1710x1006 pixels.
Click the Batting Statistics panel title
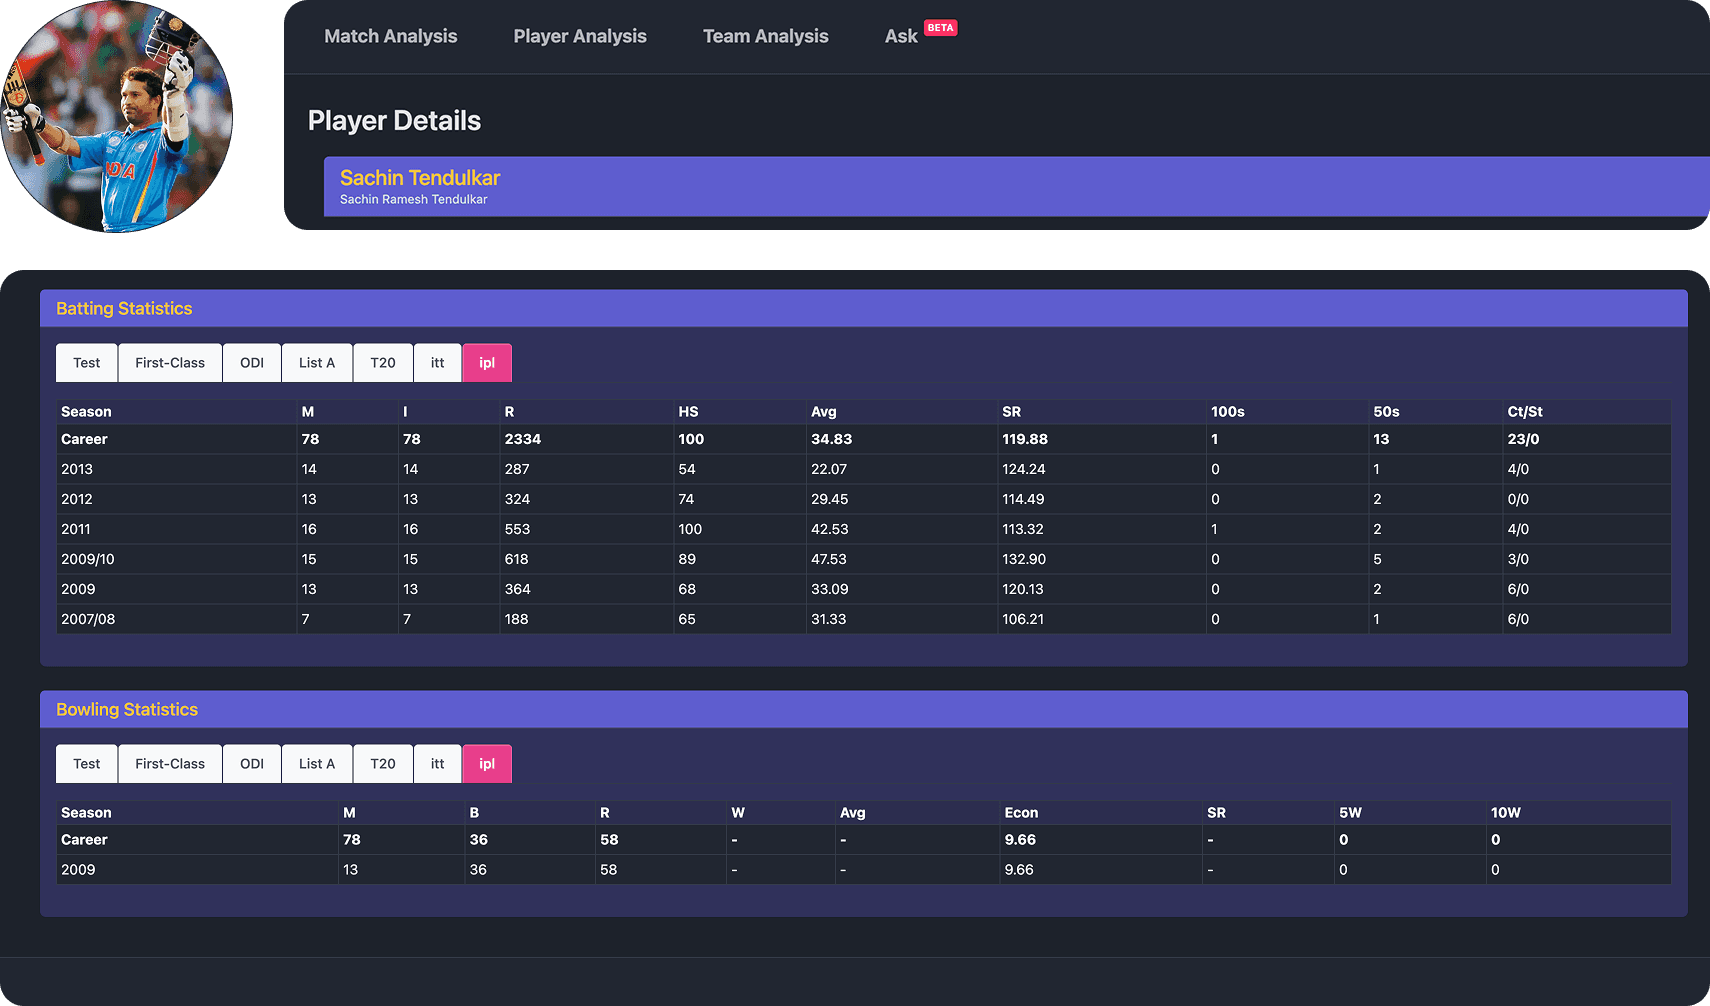[x=124, y=309]
